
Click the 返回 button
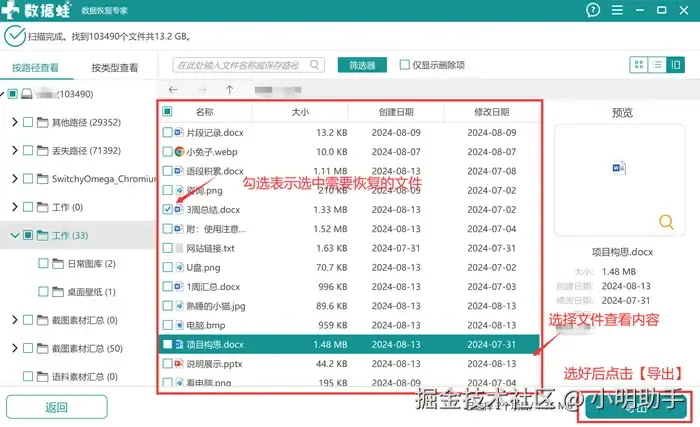57,407
